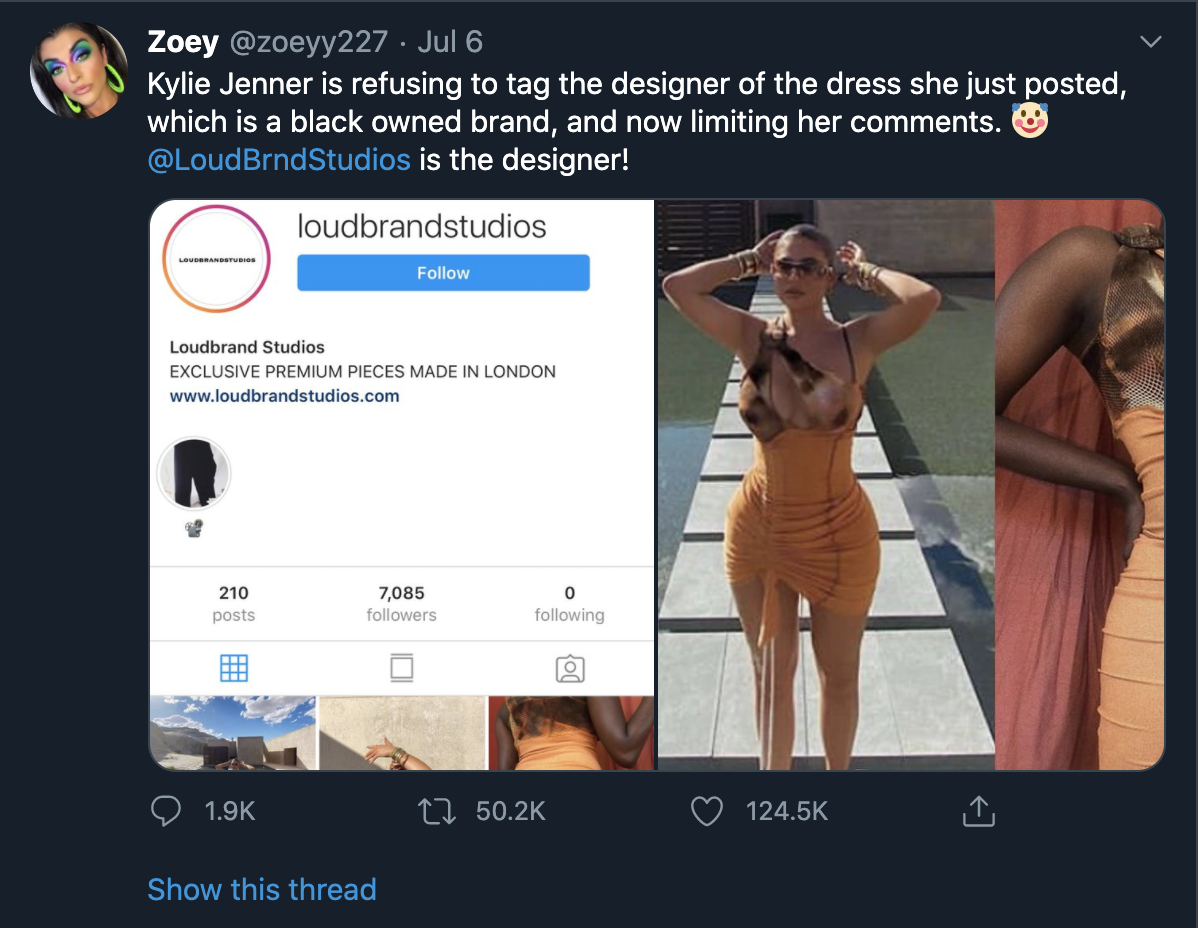
Task: Open the www.loudbrandstudios.com website link
Action: (x=284, y=396)
